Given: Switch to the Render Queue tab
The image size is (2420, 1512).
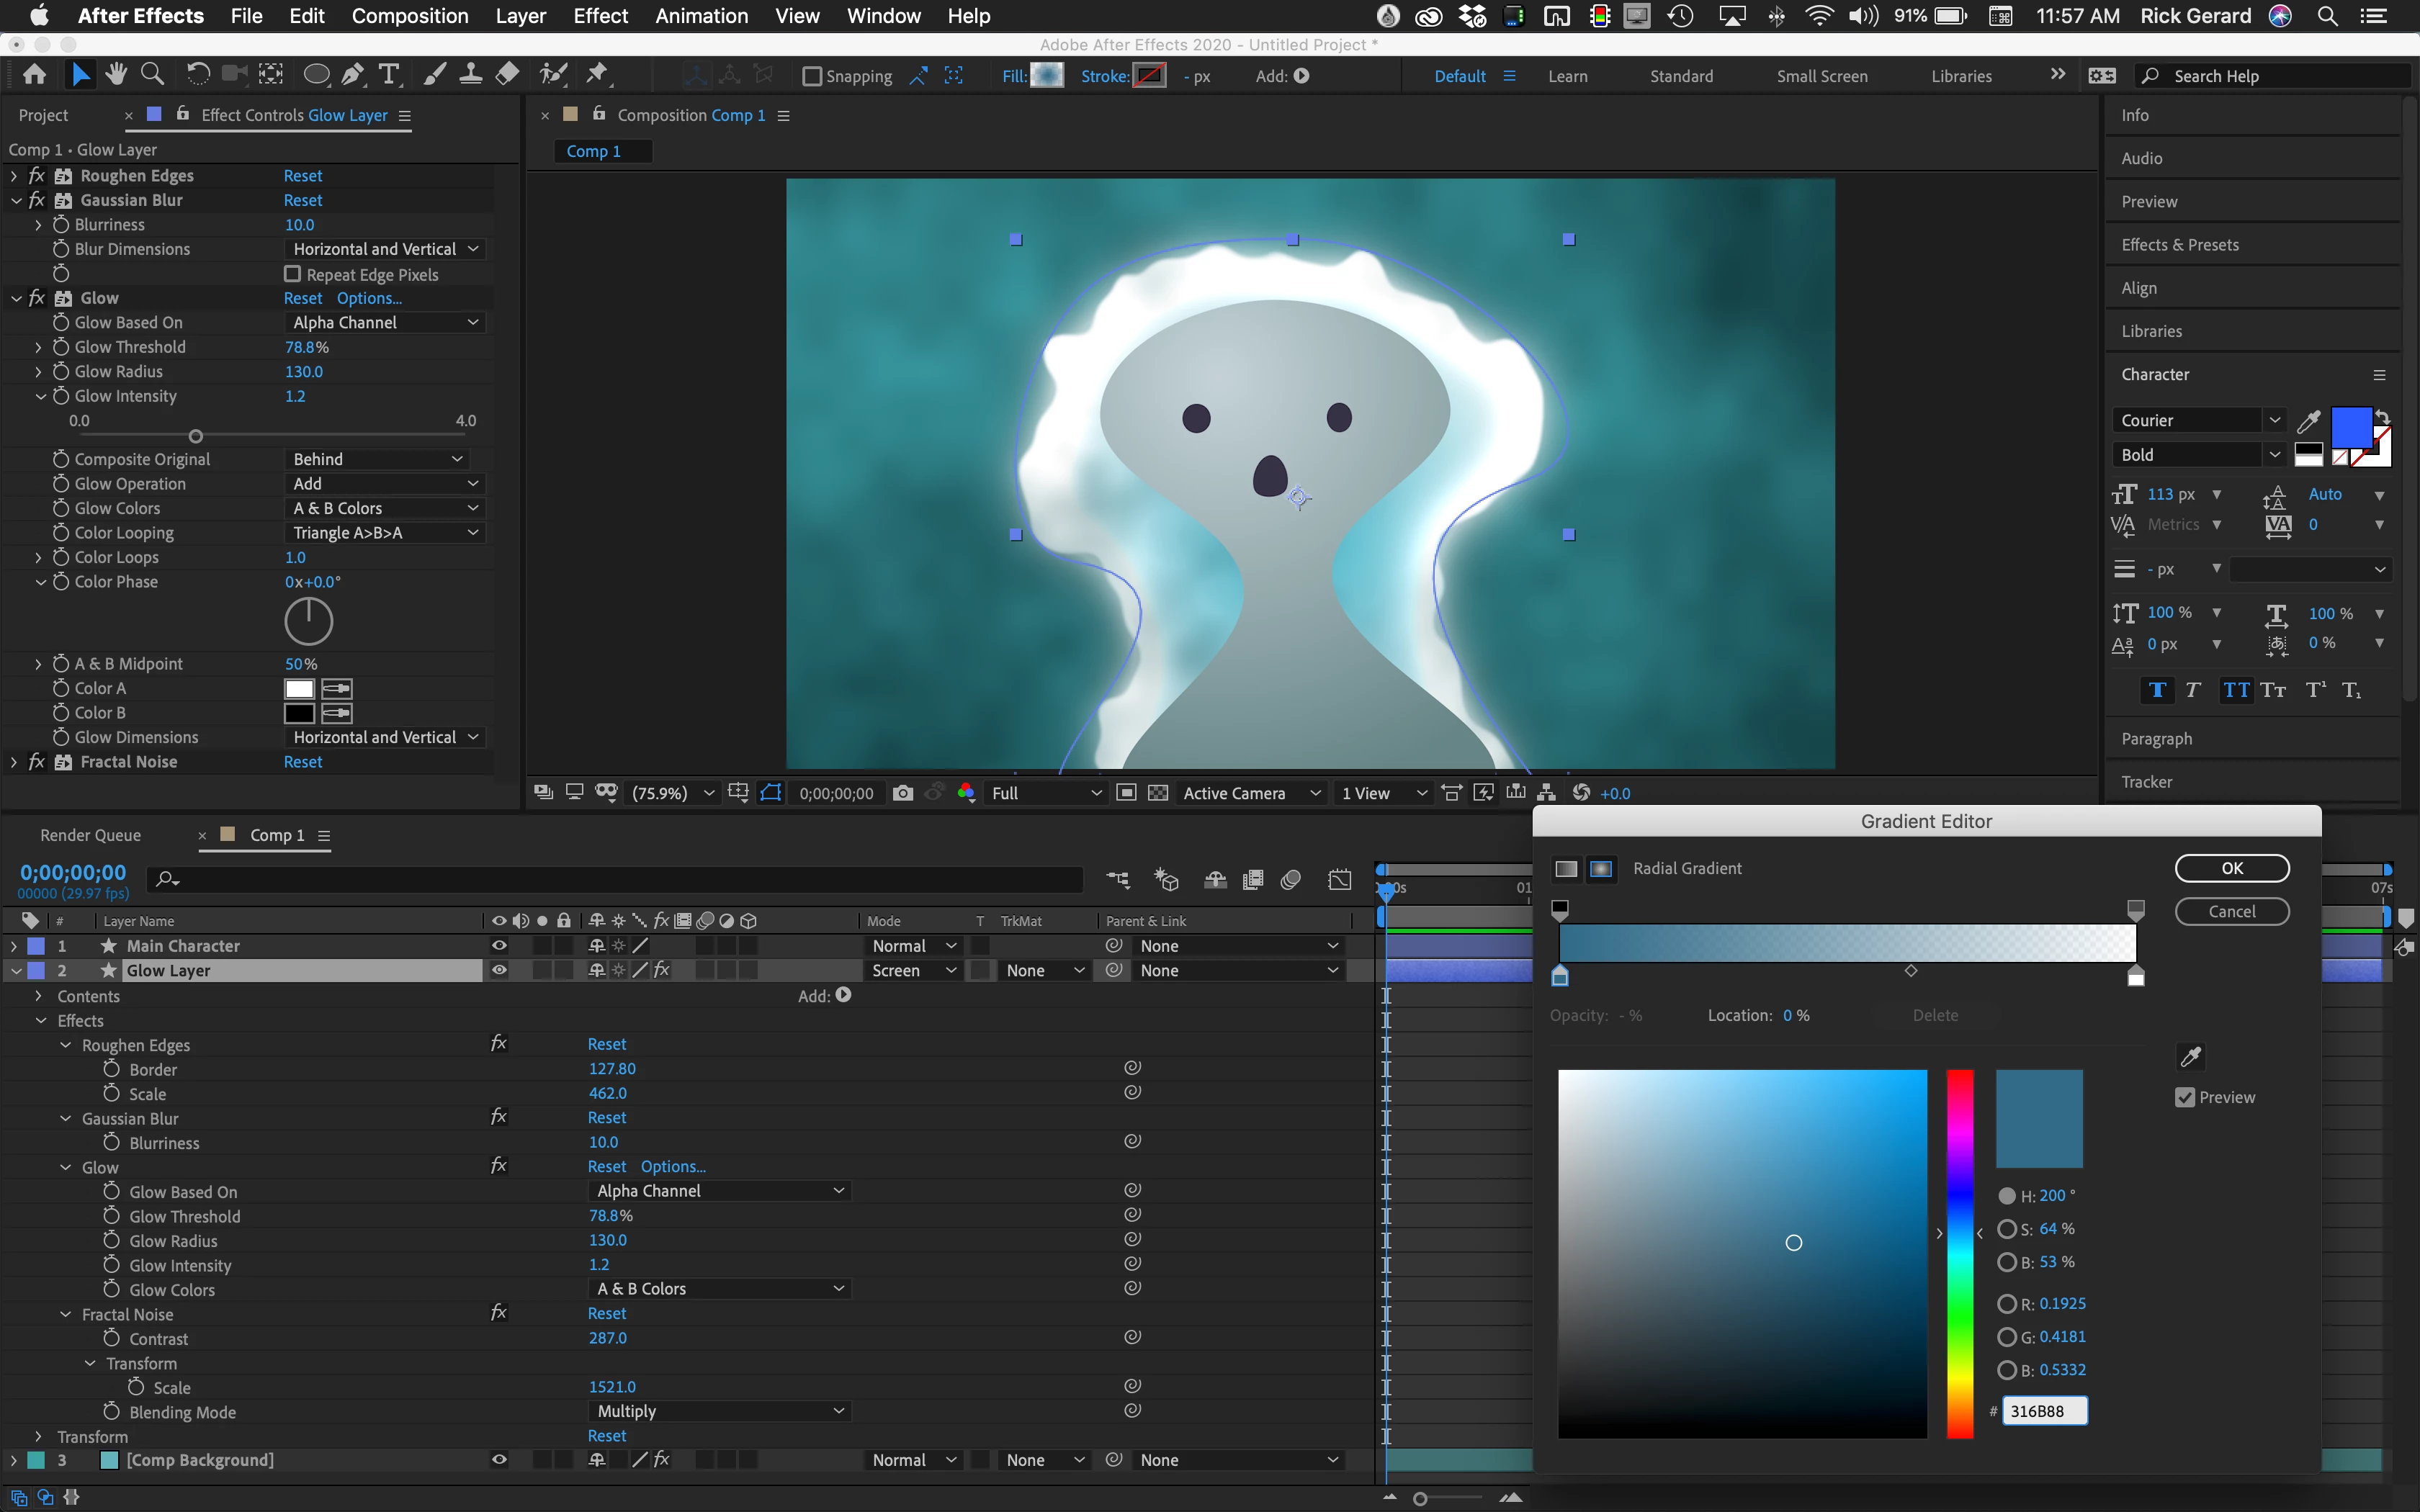Looking at the screenshot, I should (x=90, y=835).
